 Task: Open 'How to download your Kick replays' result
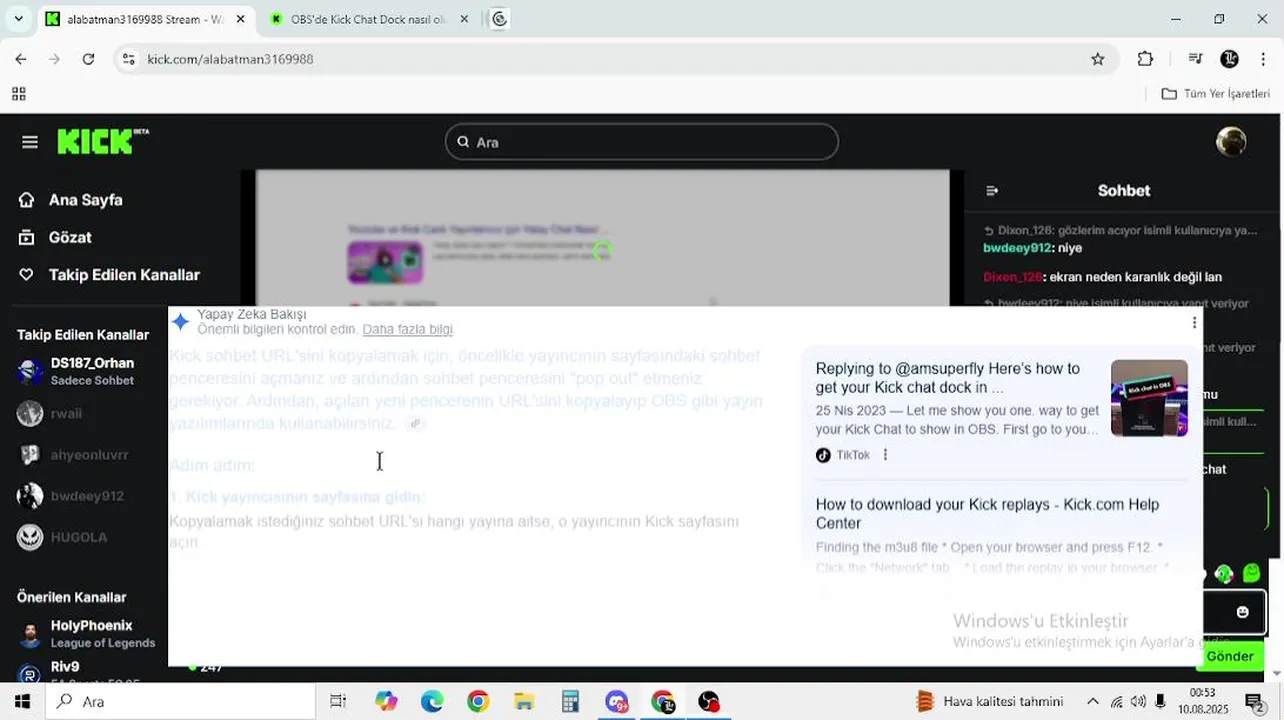pos(987,514)
